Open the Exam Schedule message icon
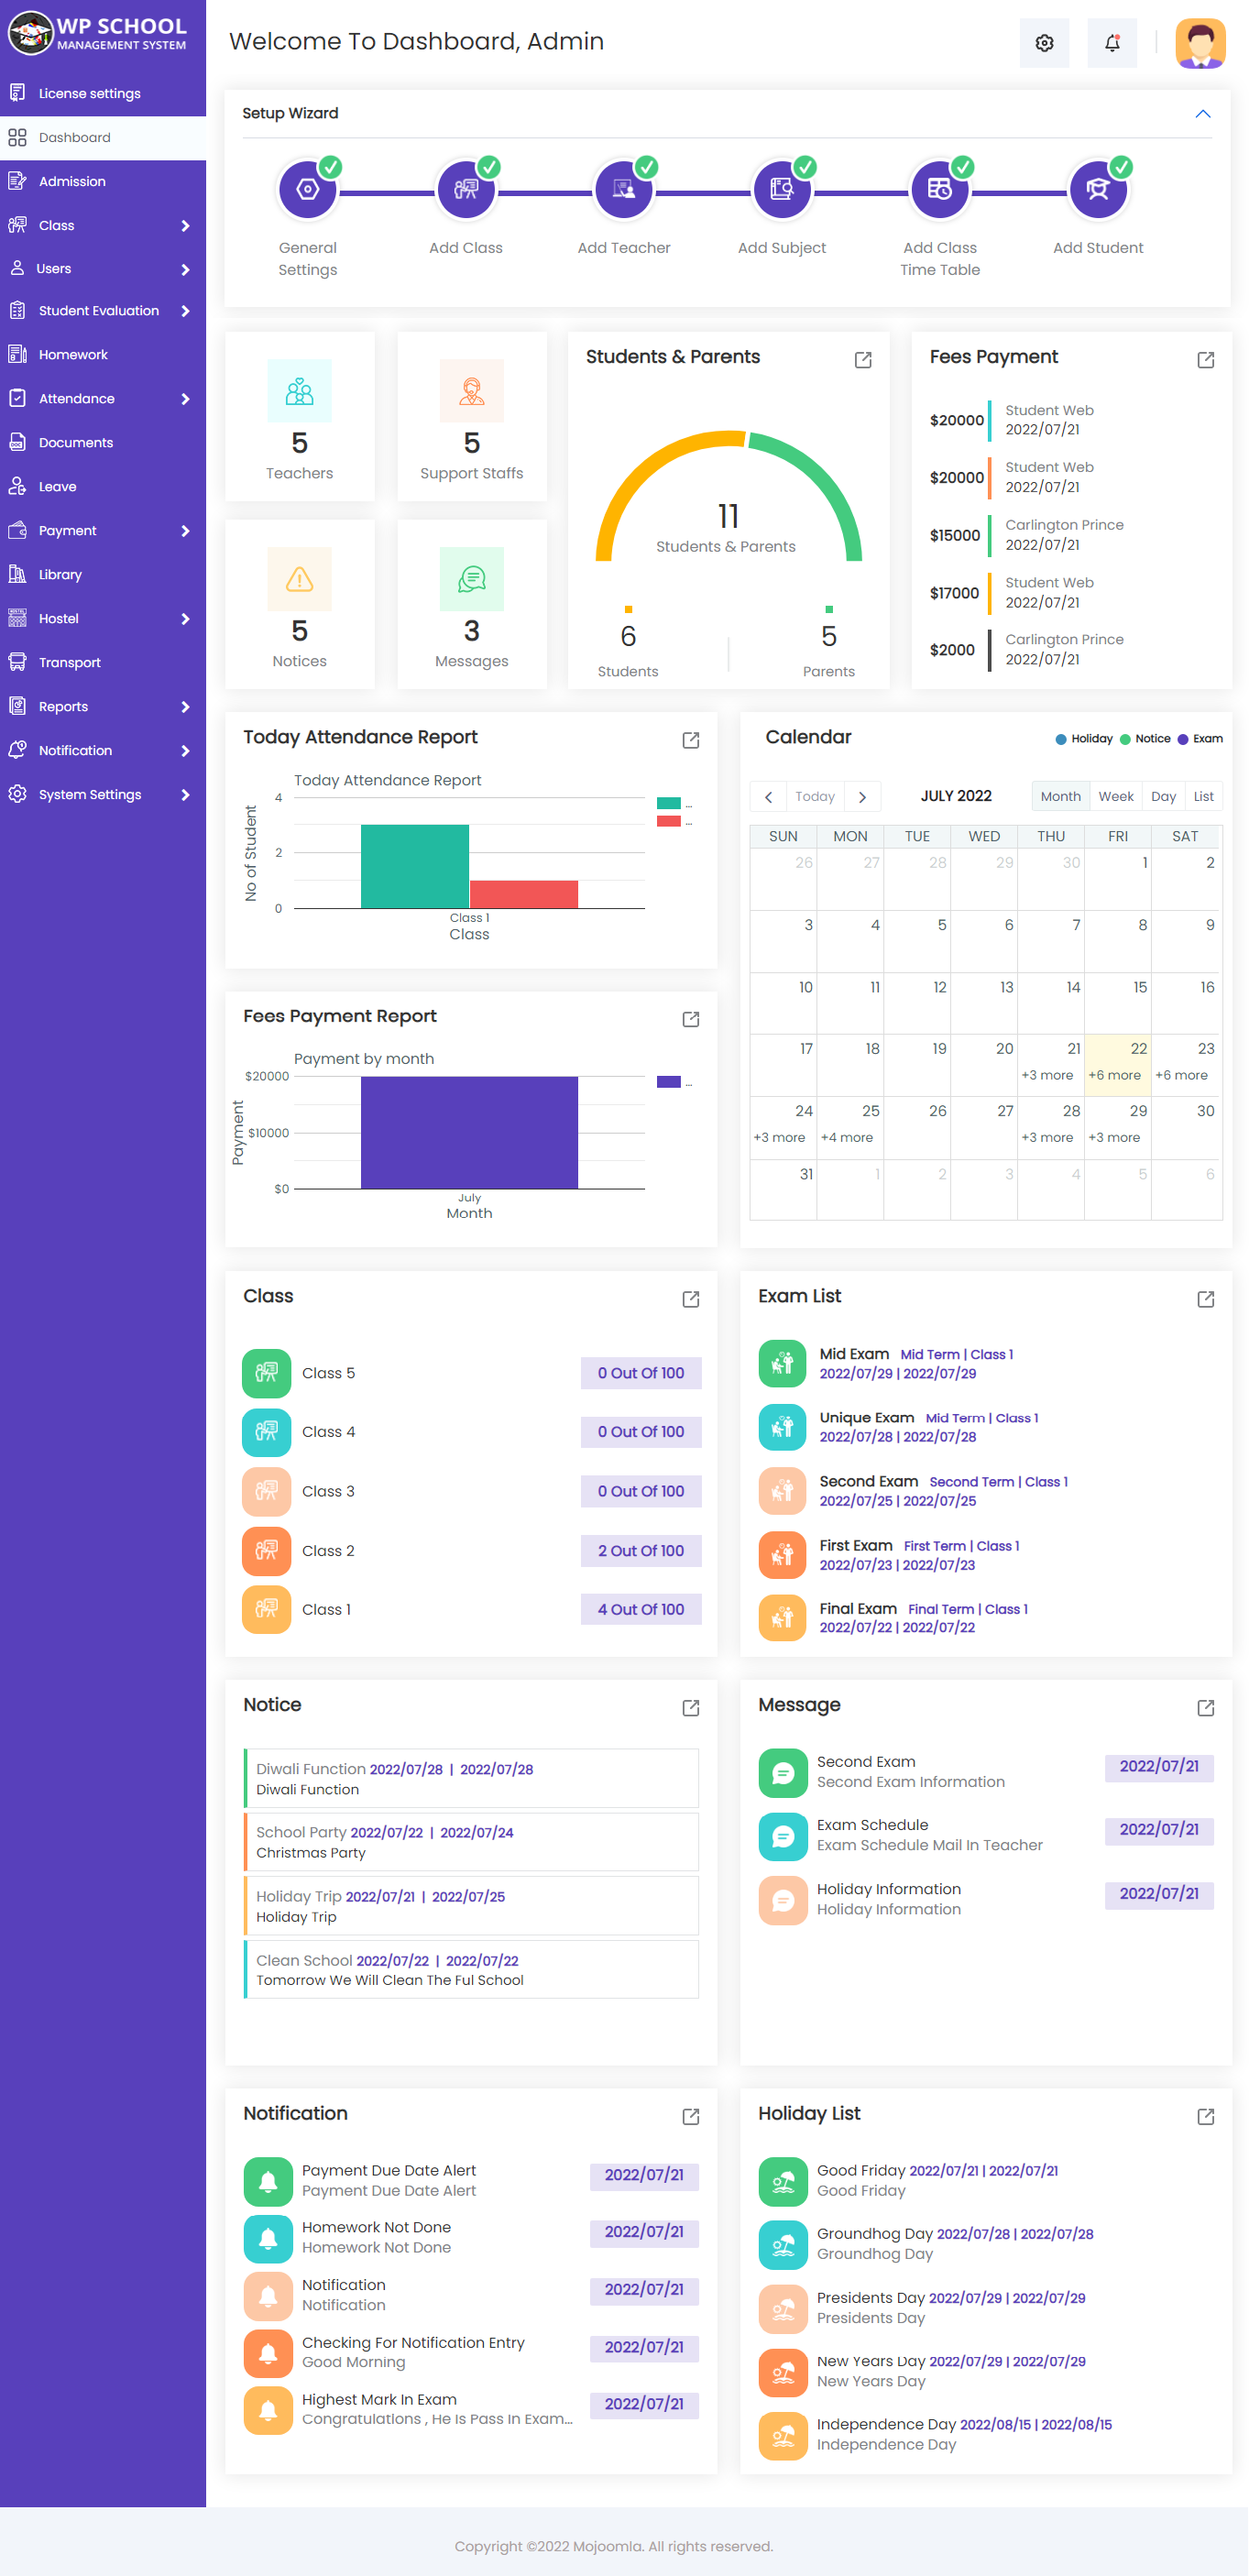This screenshot has height=2576, width=1249. click(783, 1837)
